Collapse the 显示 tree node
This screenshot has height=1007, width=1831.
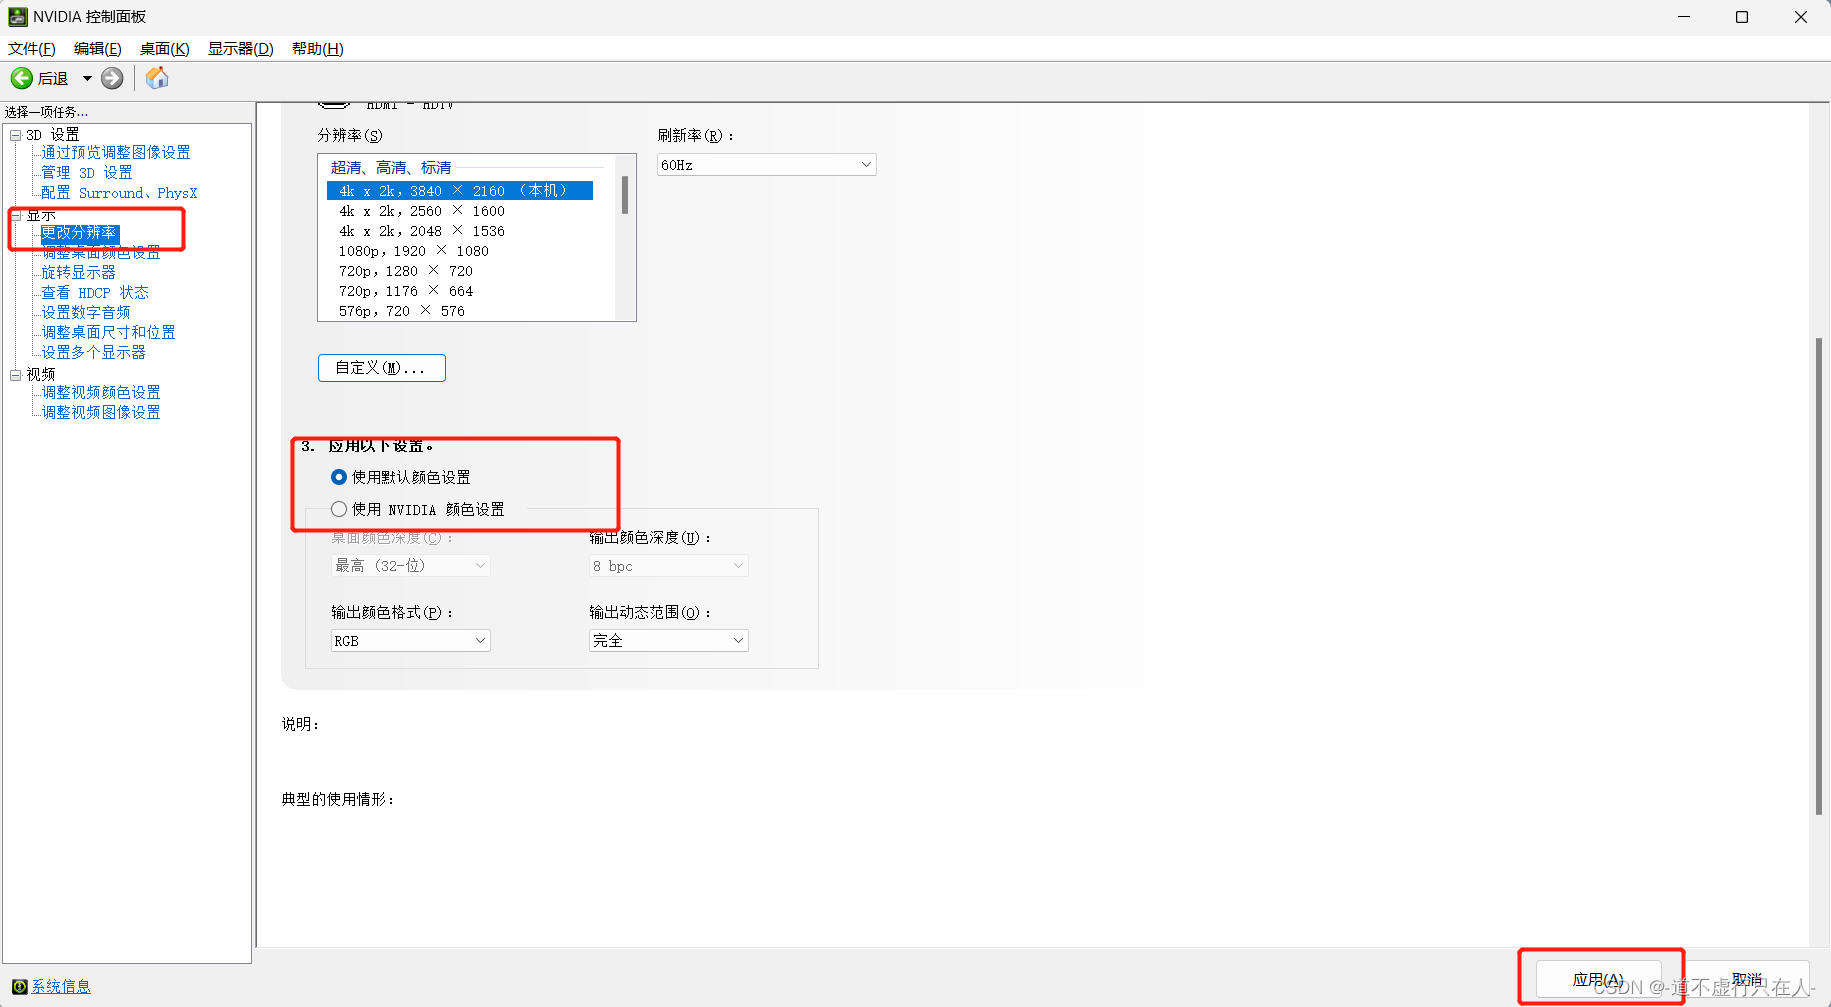(x=16, y=216)
